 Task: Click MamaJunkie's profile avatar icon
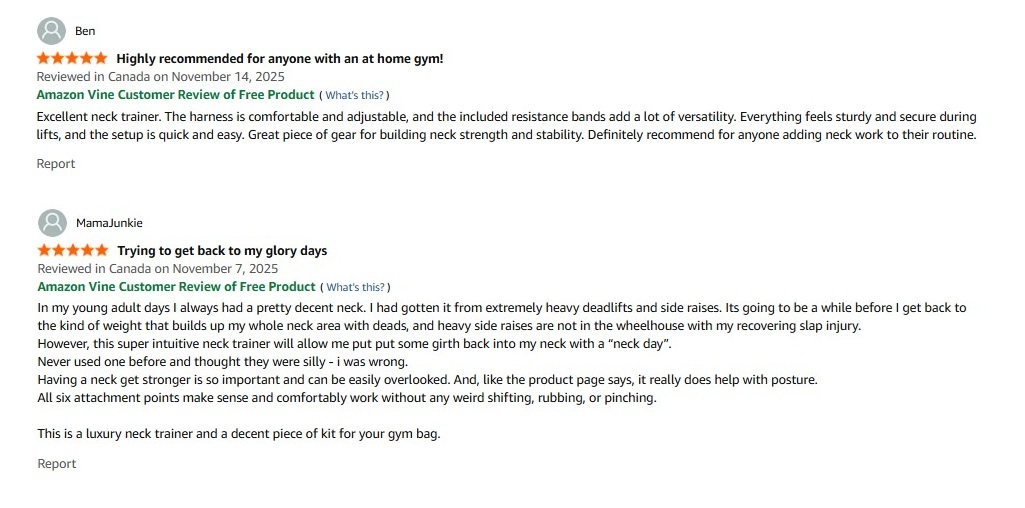(x=52, y=223)
